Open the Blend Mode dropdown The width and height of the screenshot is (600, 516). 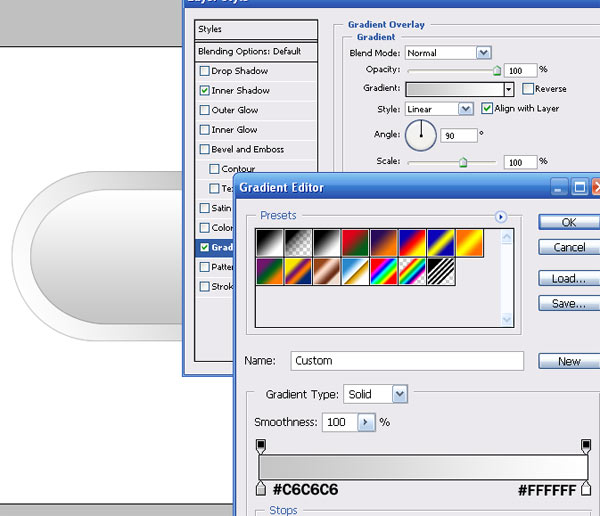click(x=448, y=53)
